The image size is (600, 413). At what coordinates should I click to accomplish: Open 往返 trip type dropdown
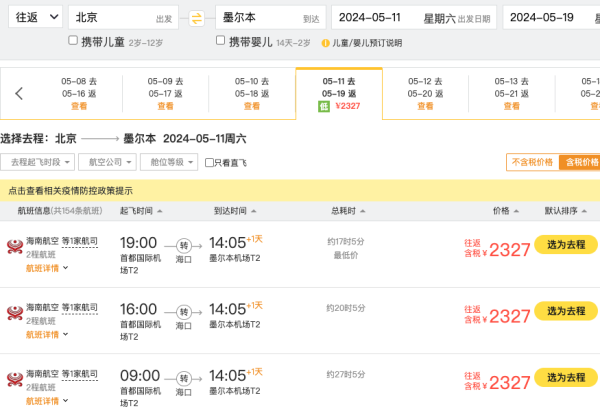point(35,17)
